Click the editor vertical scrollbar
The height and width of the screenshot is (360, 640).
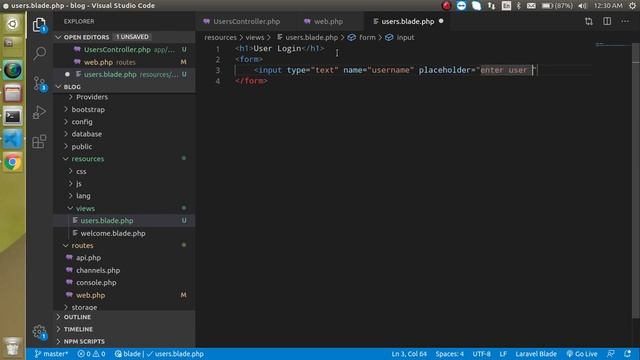636,180
